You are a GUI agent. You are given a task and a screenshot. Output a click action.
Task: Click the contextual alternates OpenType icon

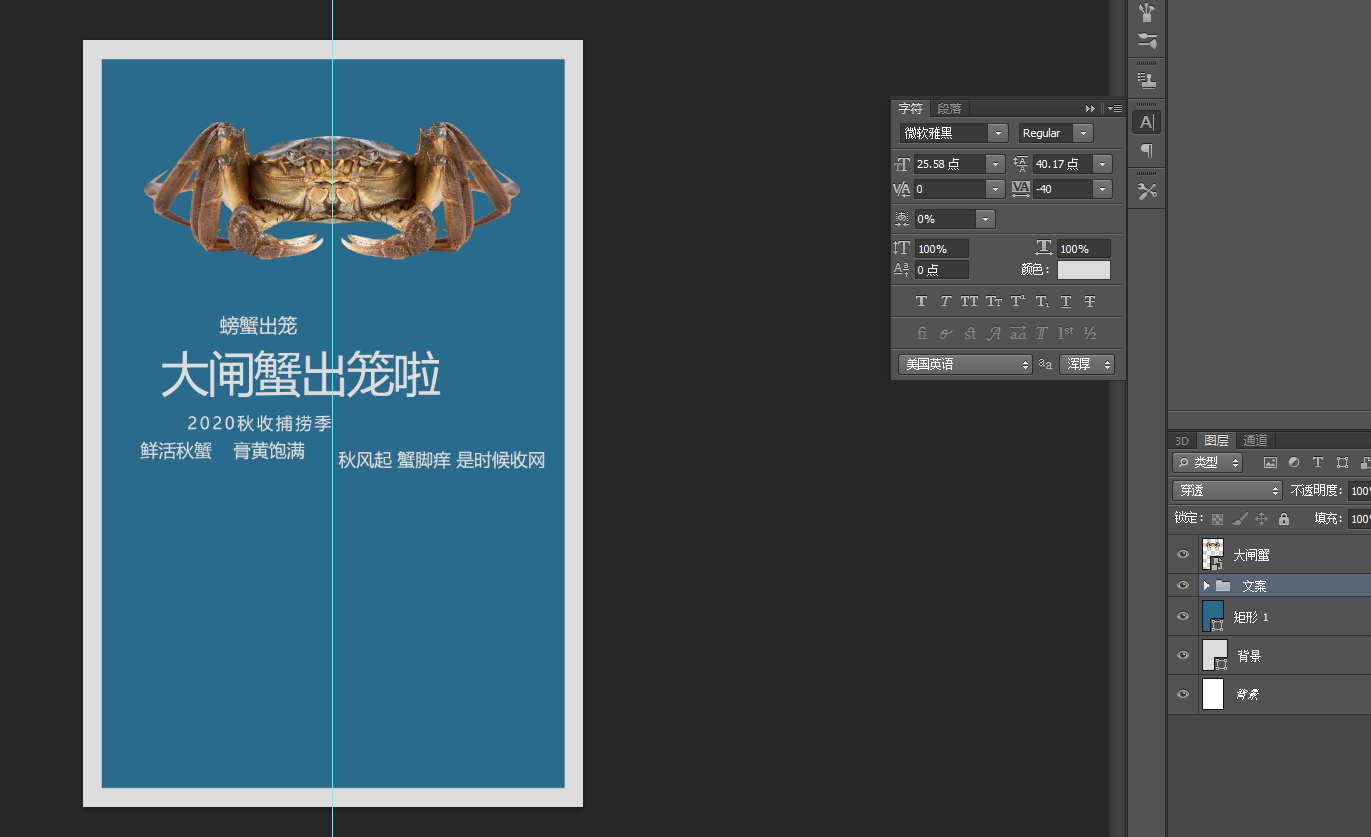[945, 333]
